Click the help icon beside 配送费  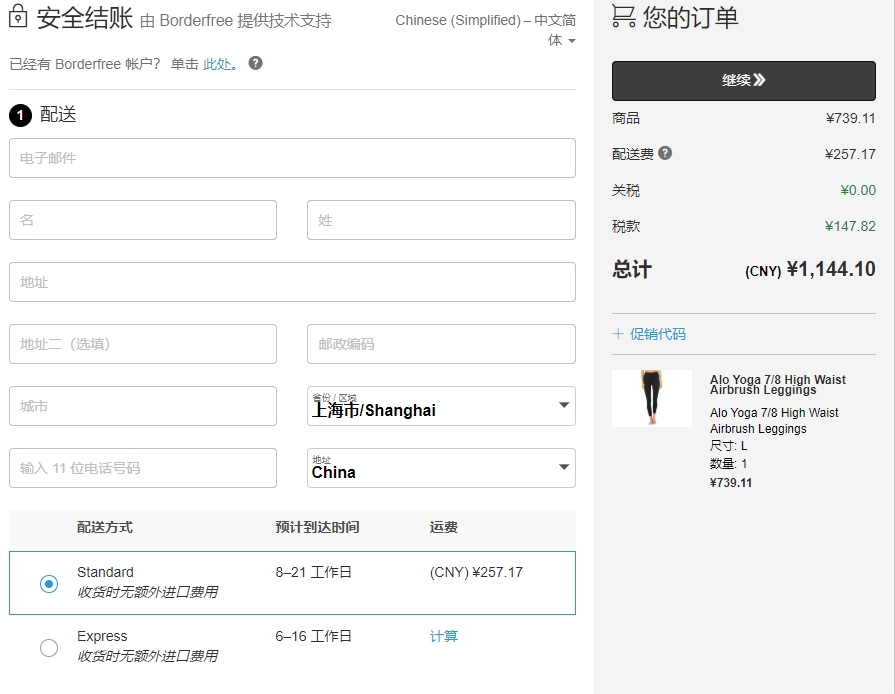point(665,153)
